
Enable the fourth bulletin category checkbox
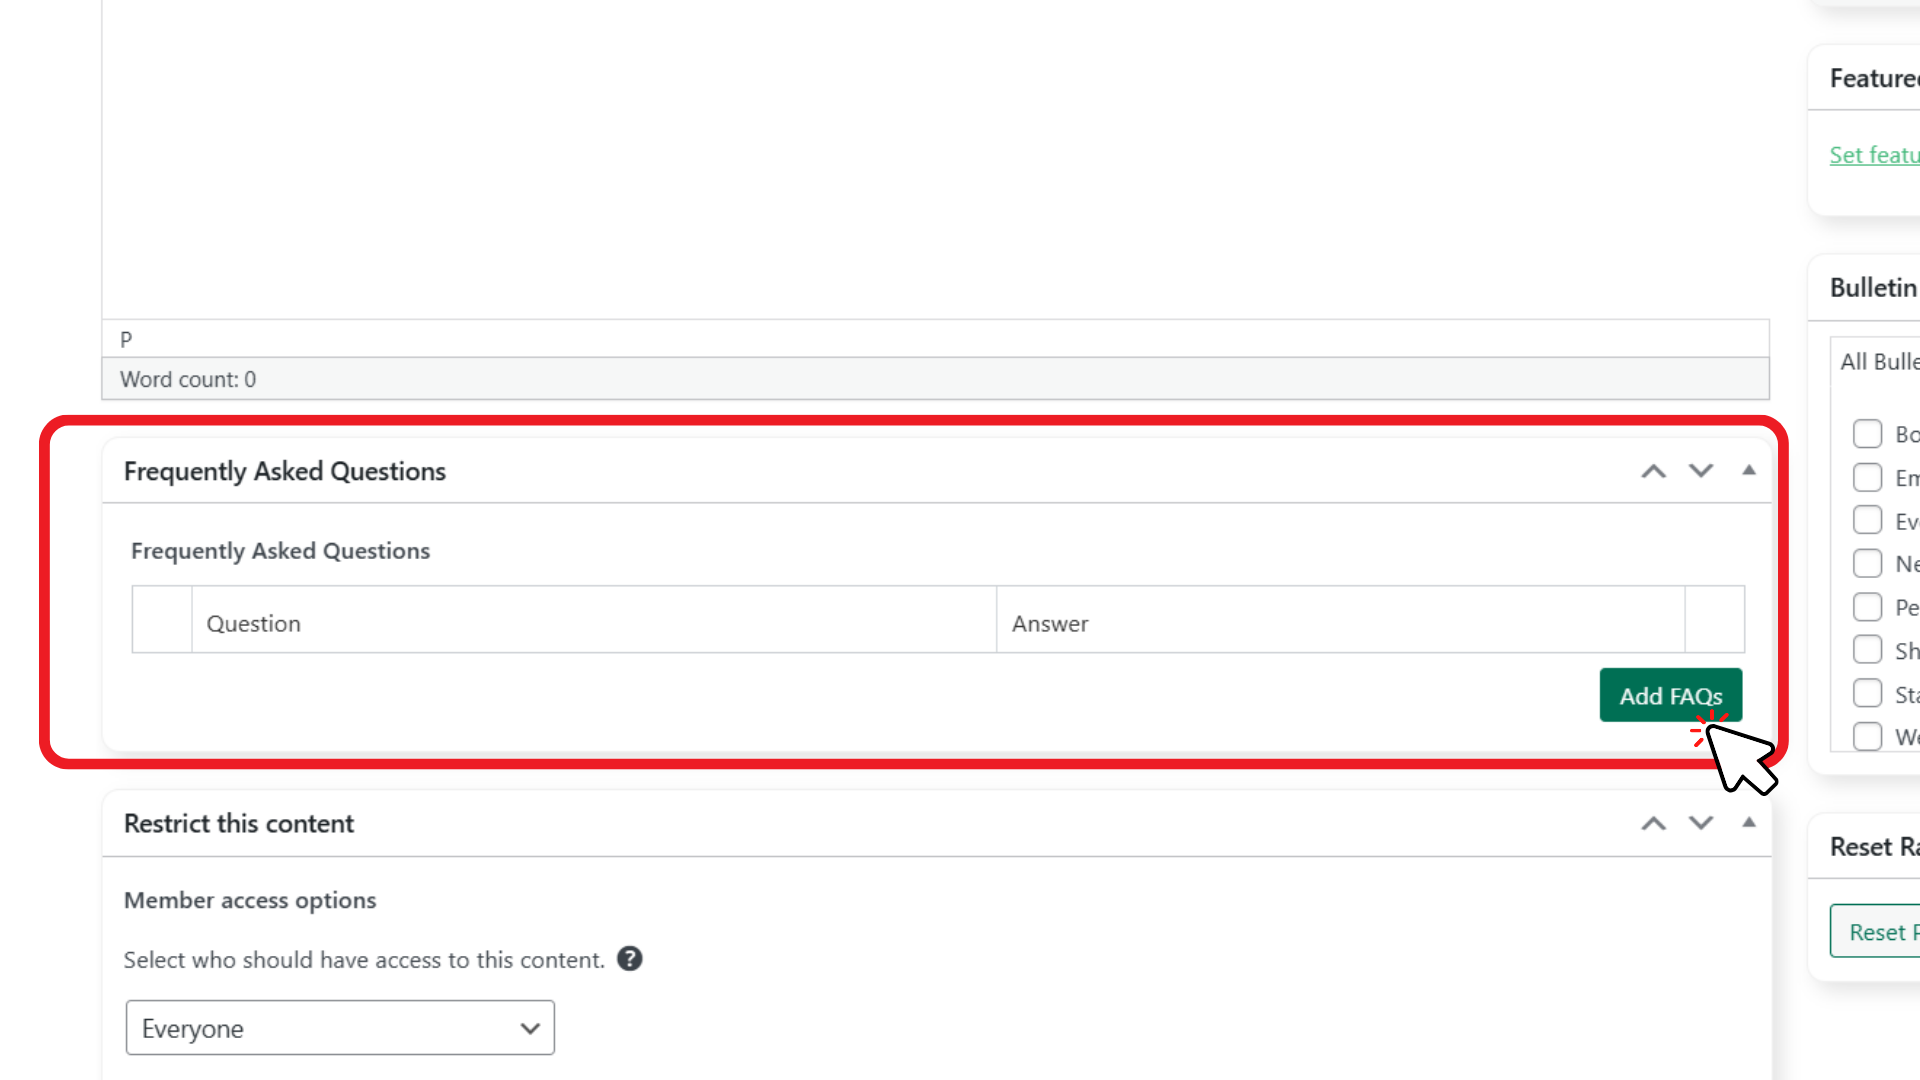1867,564
